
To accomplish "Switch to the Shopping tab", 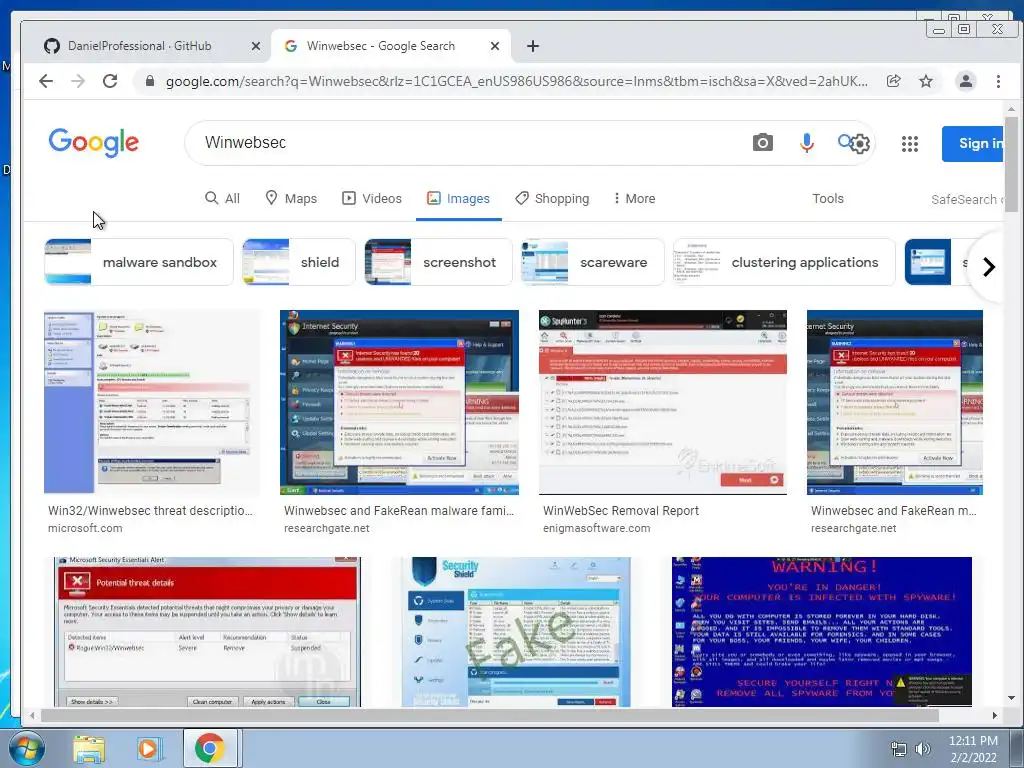I will 552,199.
